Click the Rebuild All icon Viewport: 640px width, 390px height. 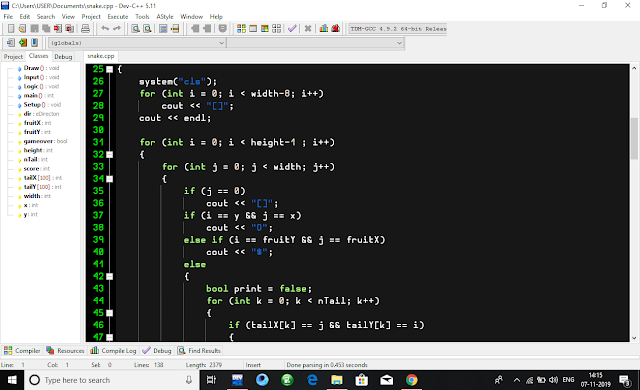[277, 29]
